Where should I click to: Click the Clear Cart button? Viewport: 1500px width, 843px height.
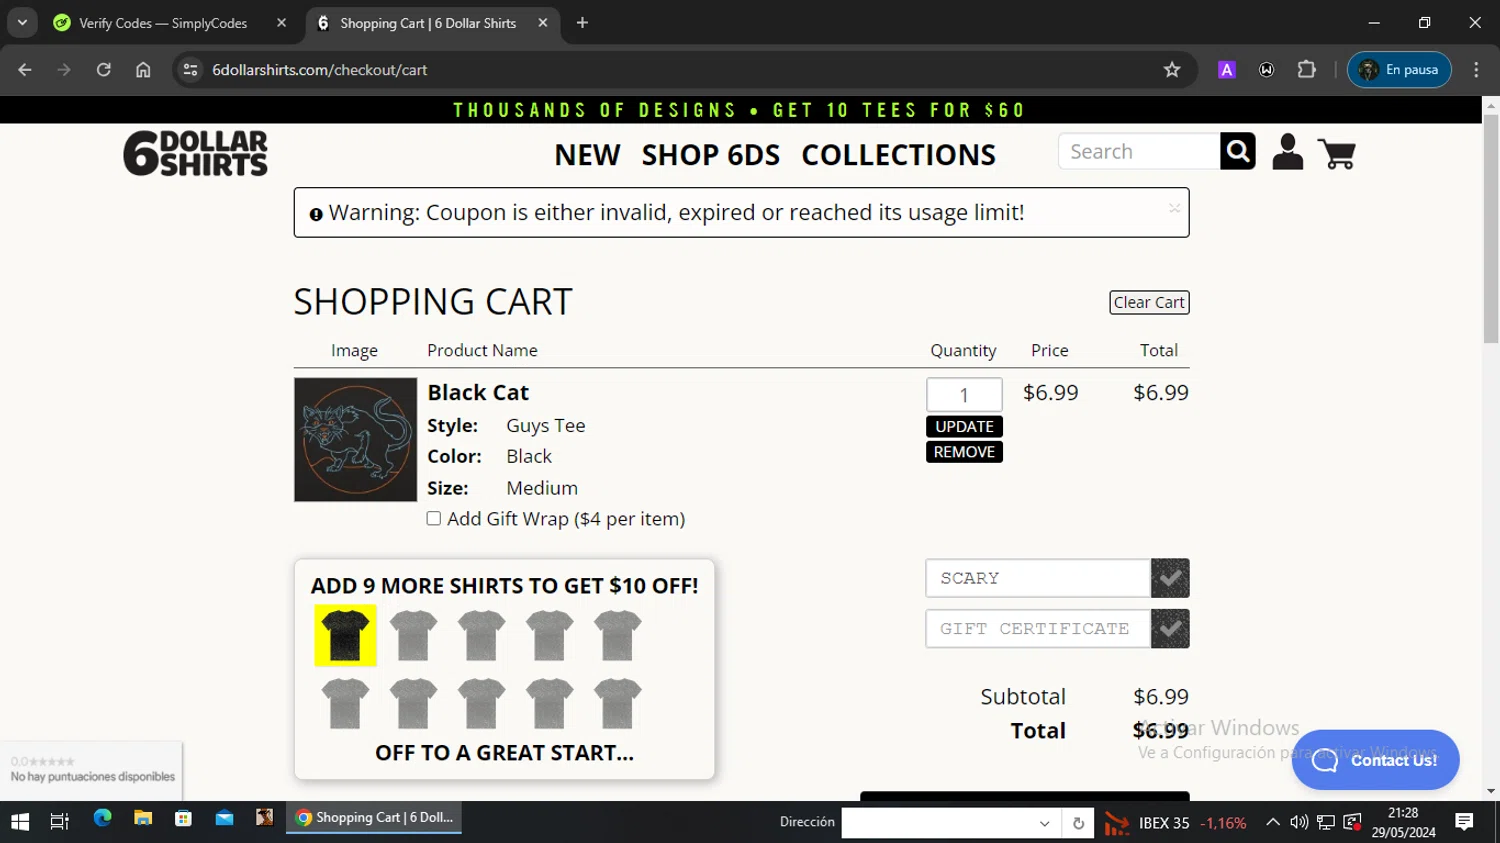(1149, 302)
